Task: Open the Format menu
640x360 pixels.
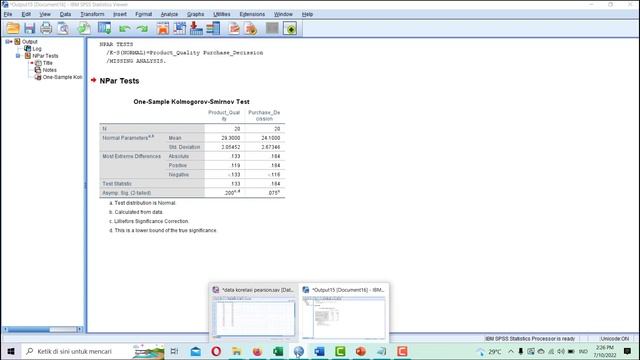Action: tap(143, 14)
